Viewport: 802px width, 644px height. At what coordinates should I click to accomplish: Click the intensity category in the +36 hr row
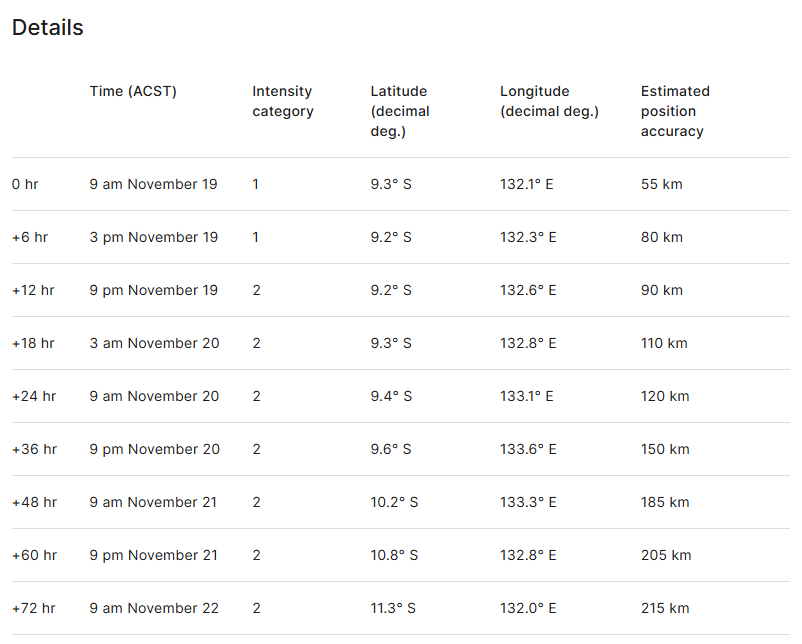[x=257, y=449]
